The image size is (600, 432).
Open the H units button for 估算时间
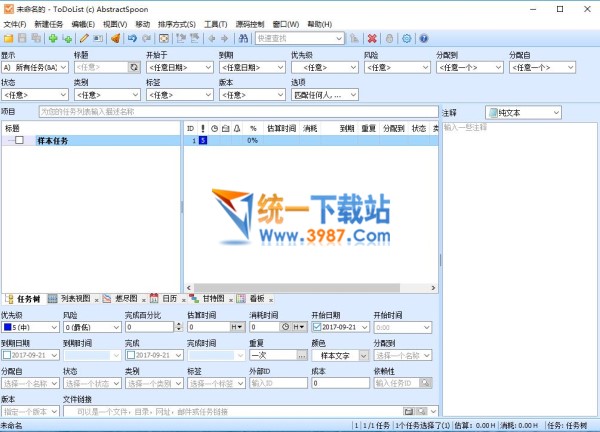pos(237,327)
